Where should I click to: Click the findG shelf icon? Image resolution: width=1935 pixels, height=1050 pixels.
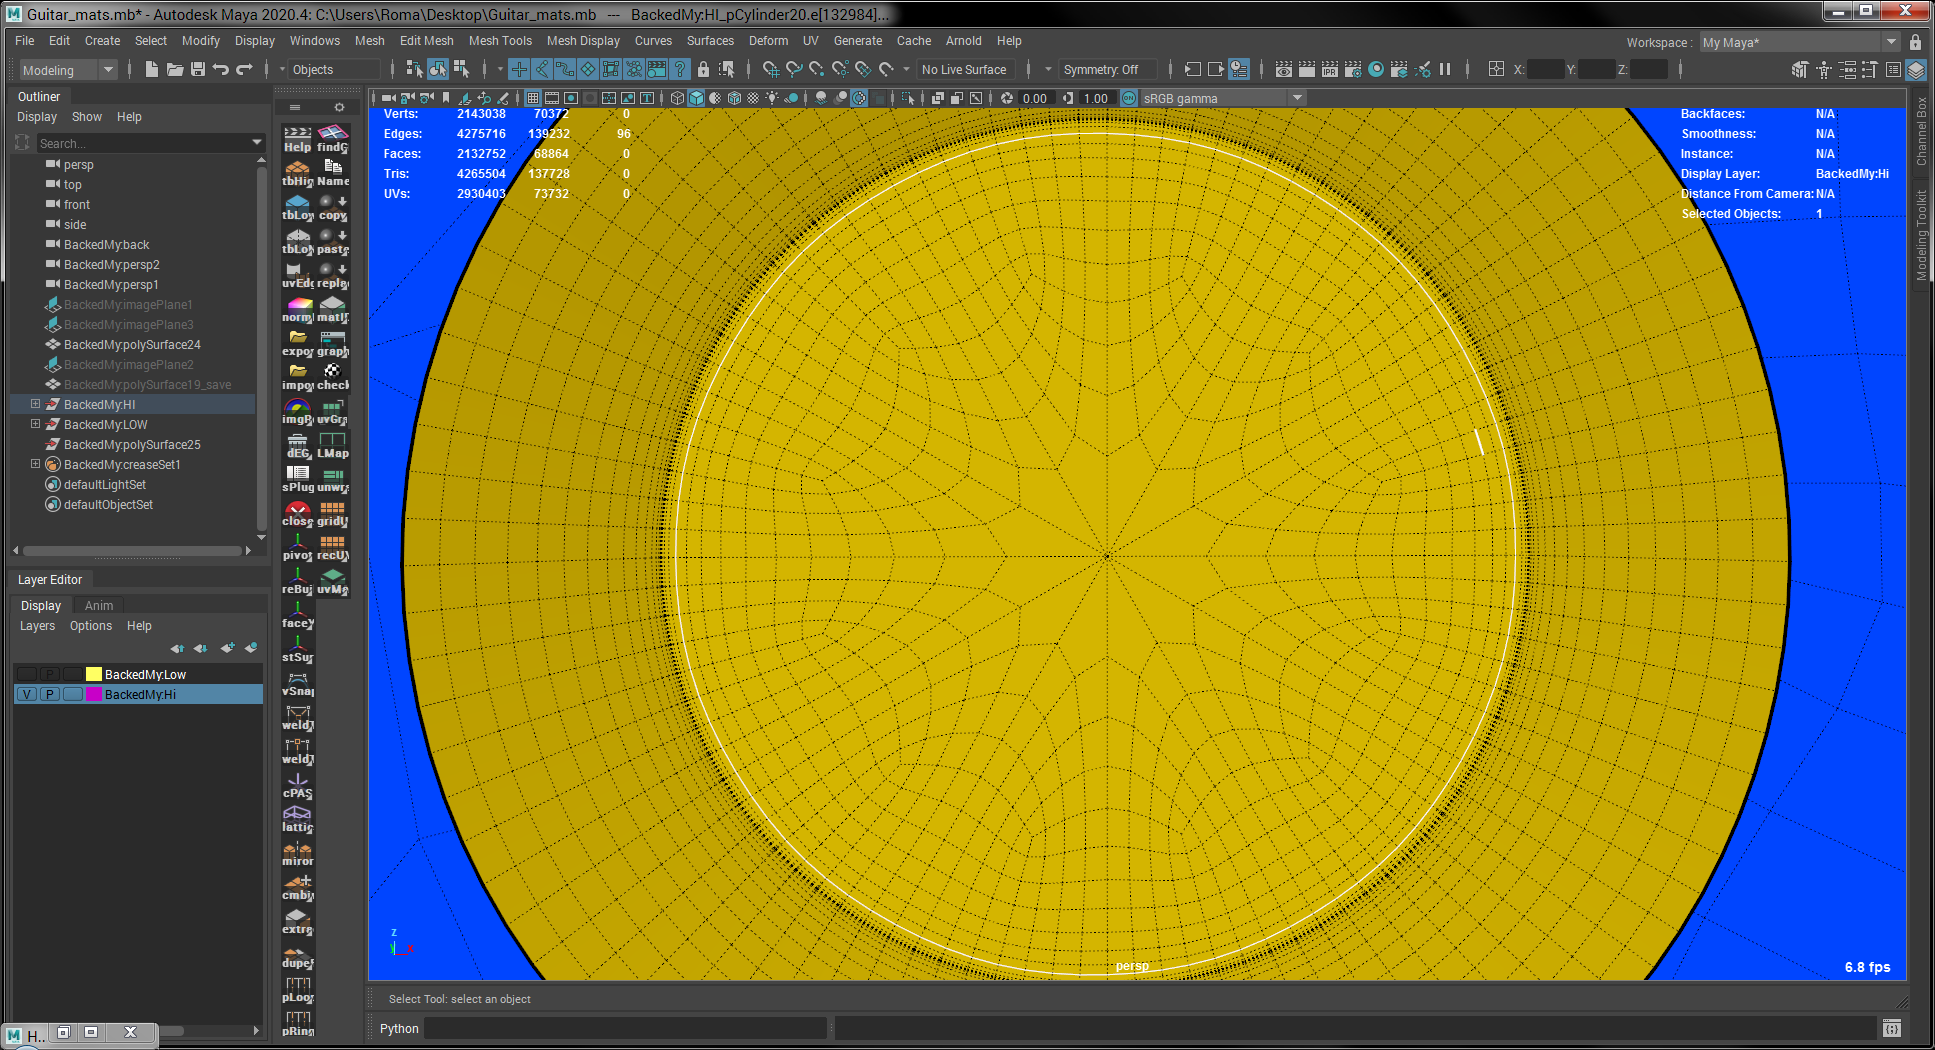pyautogui.click(x=333, y=139)
